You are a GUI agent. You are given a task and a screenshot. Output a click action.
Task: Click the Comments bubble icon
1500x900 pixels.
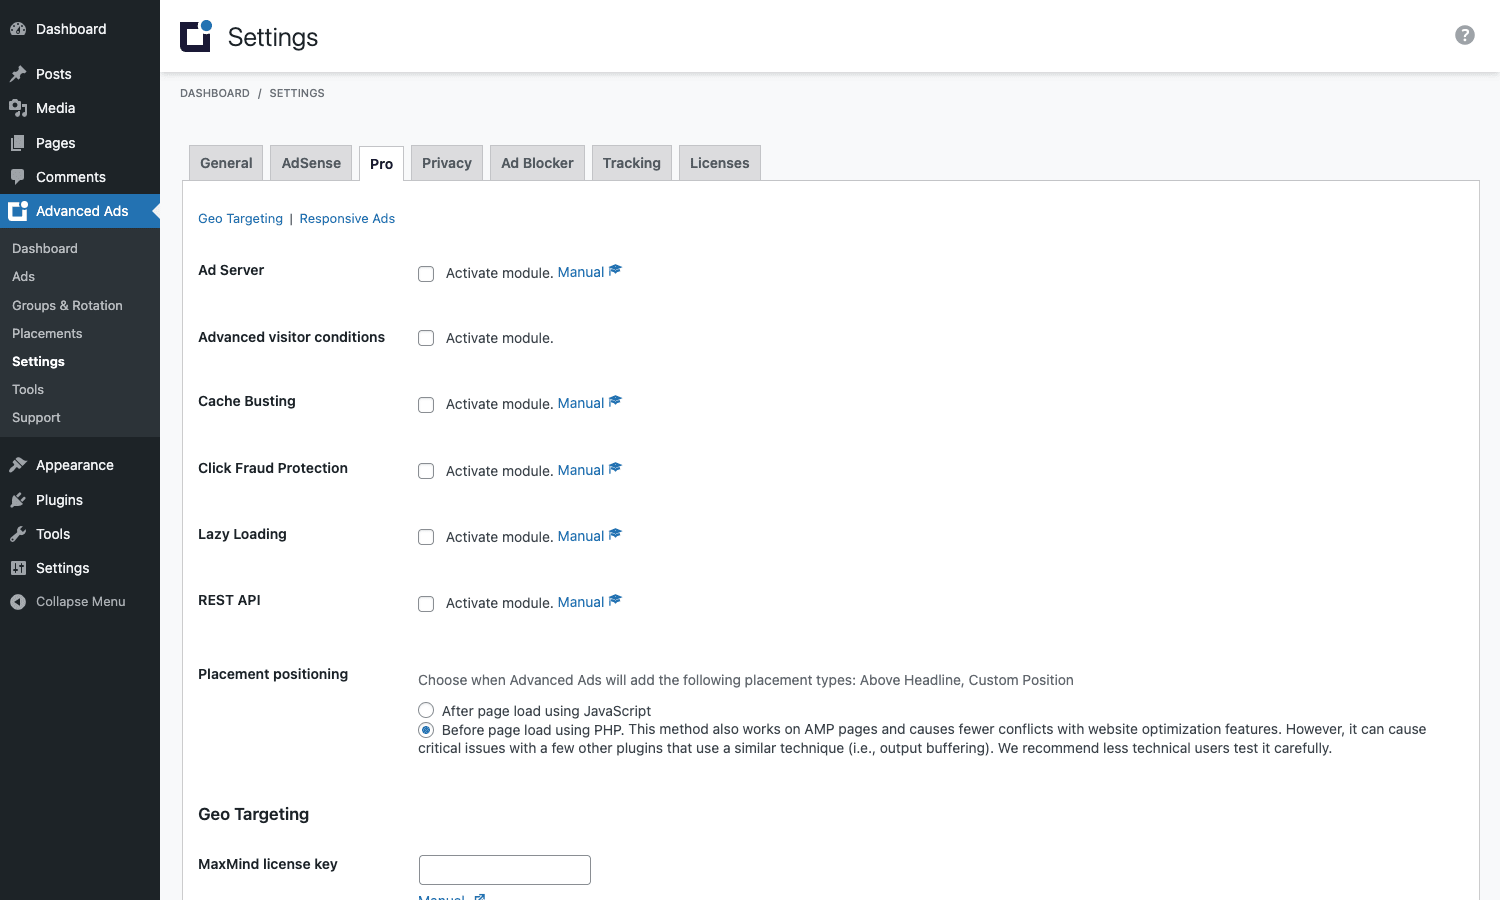click(18, 177)
